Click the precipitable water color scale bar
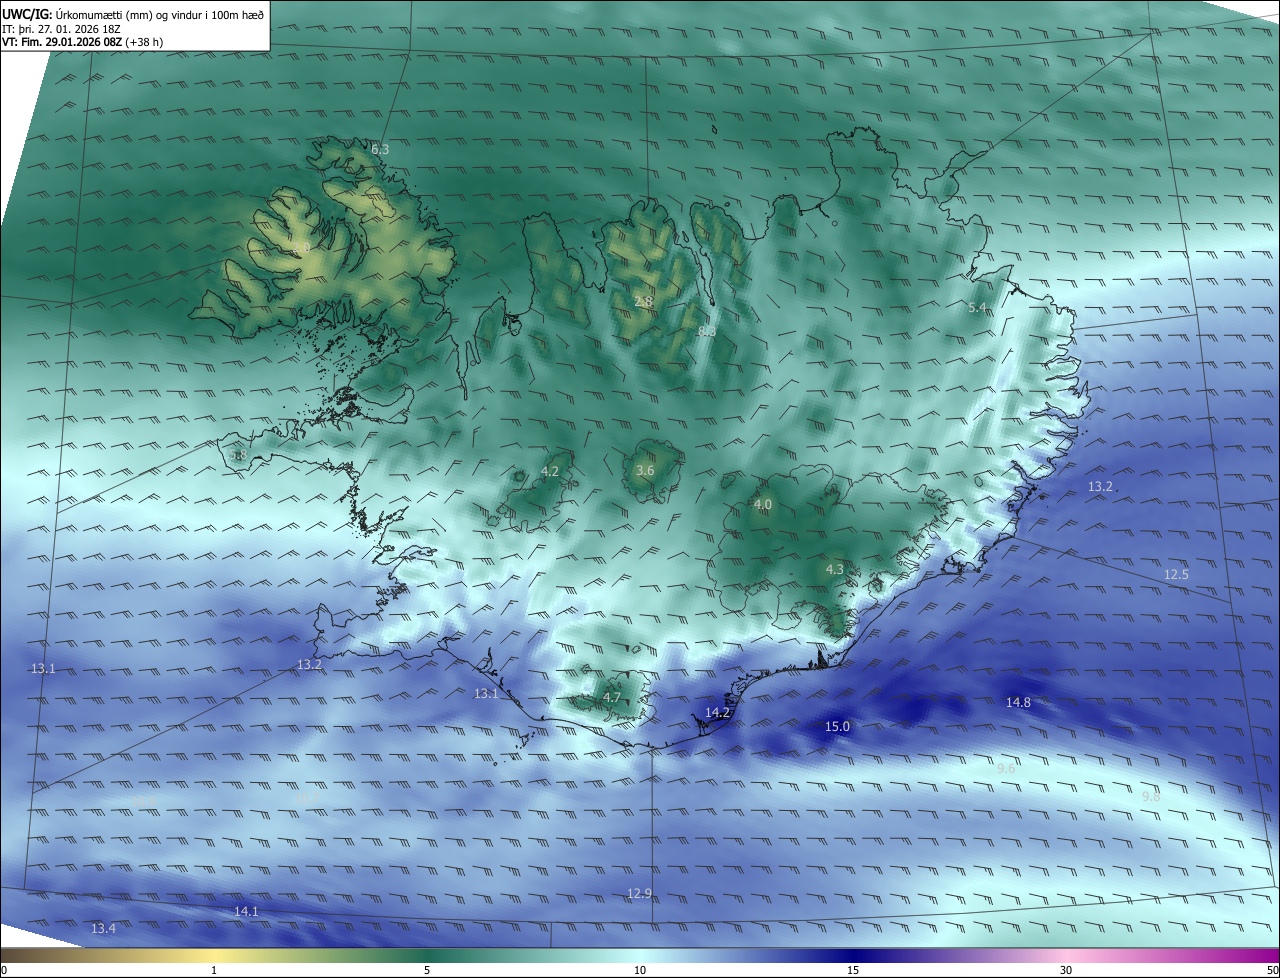1280x978 pixels. tap(640, 955)
